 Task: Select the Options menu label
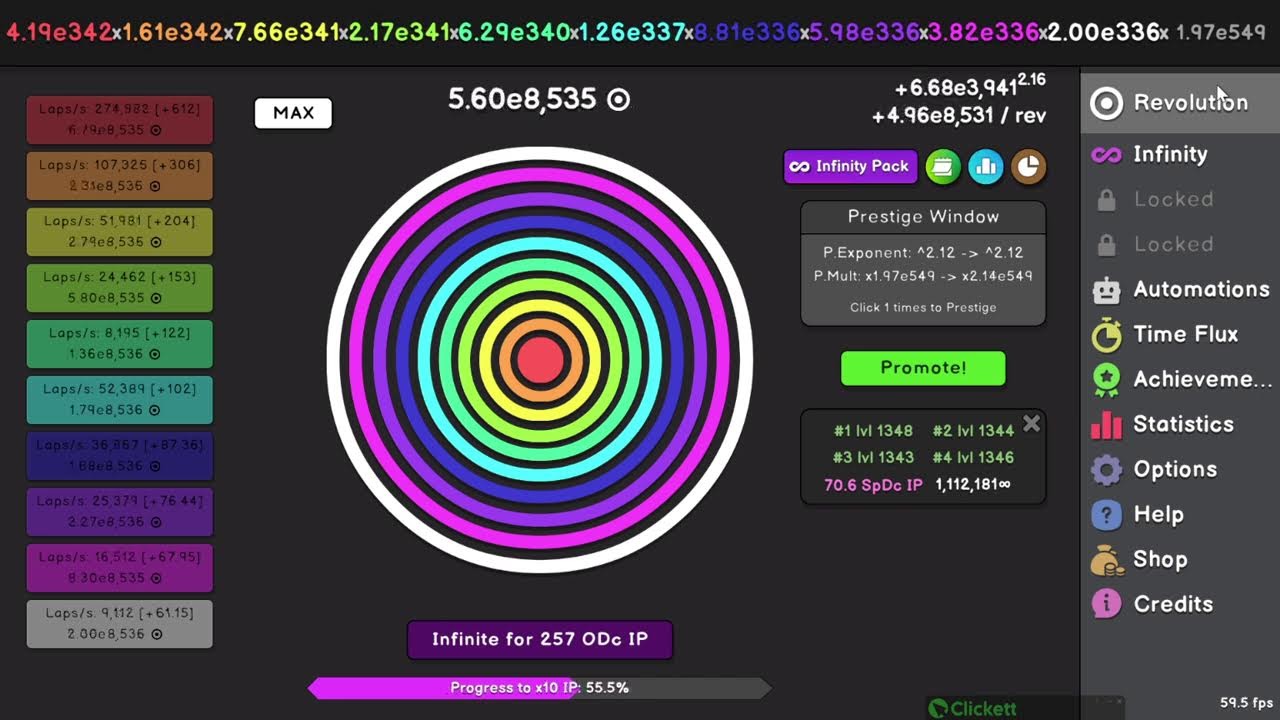point(1175,470)
